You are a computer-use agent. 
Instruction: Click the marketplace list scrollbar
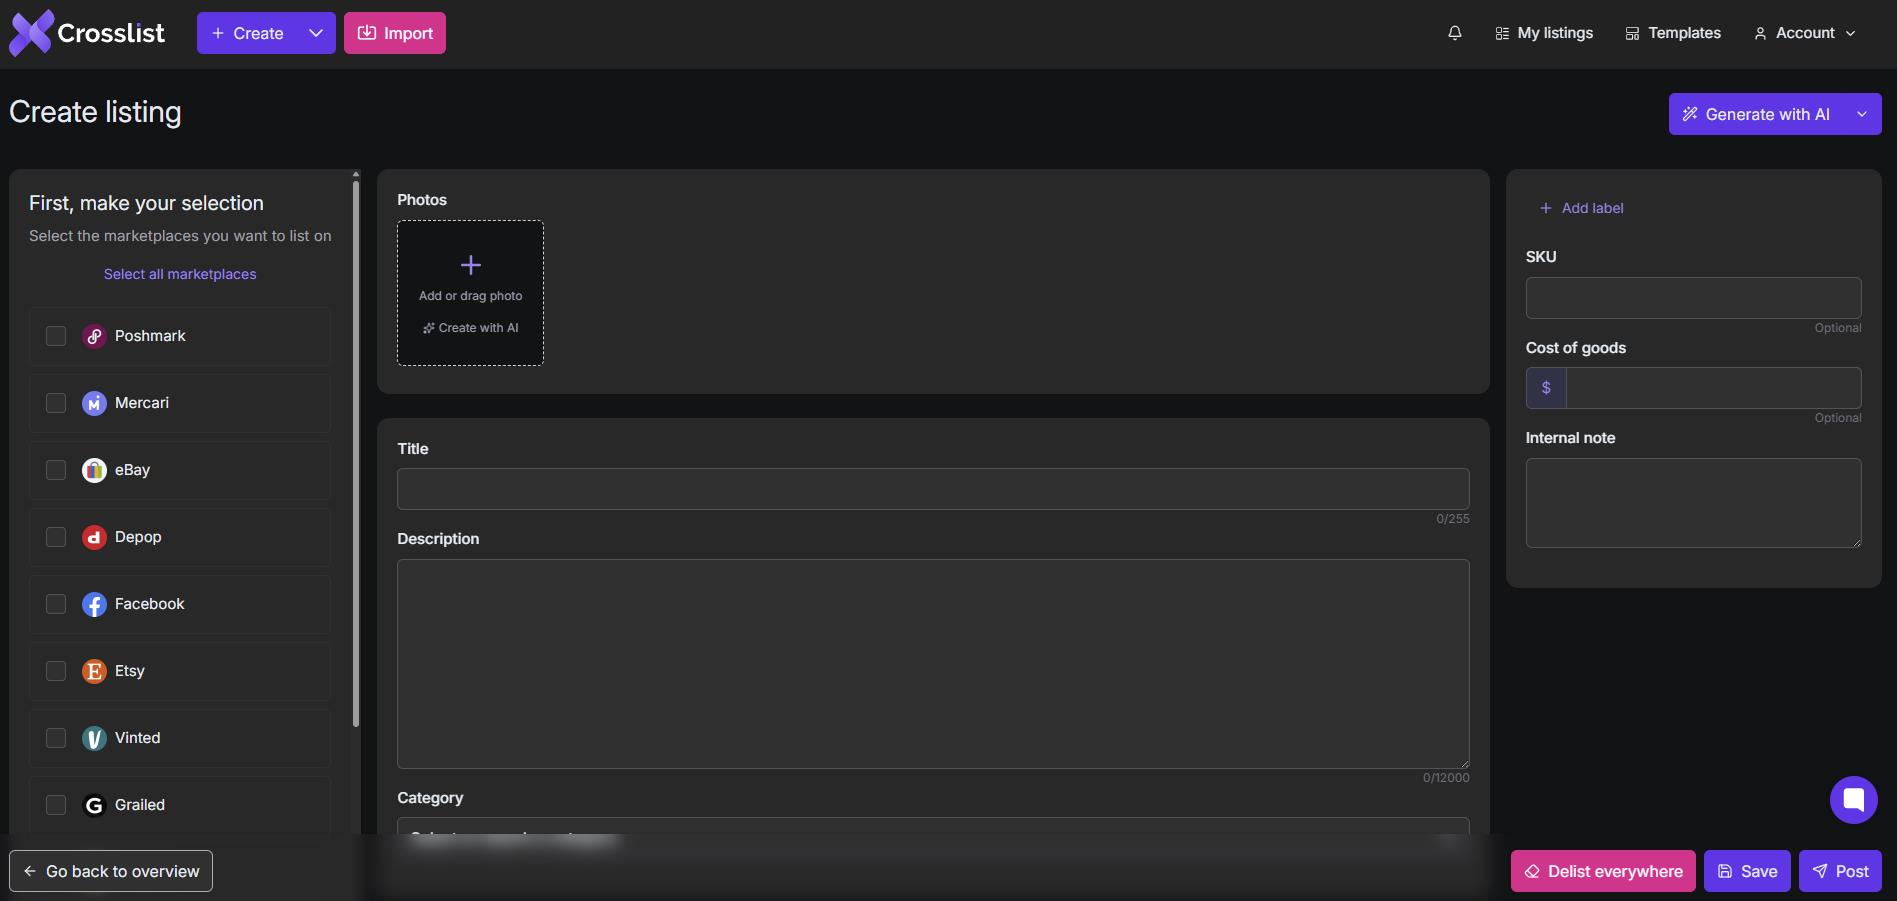(356, 452)
